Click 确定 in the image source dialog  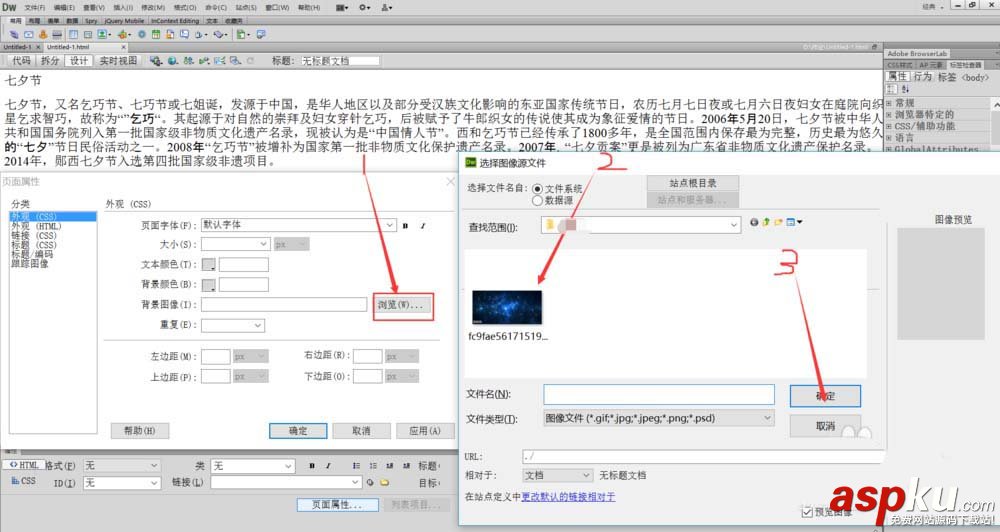pyautogui.click(x=825, y=395)
